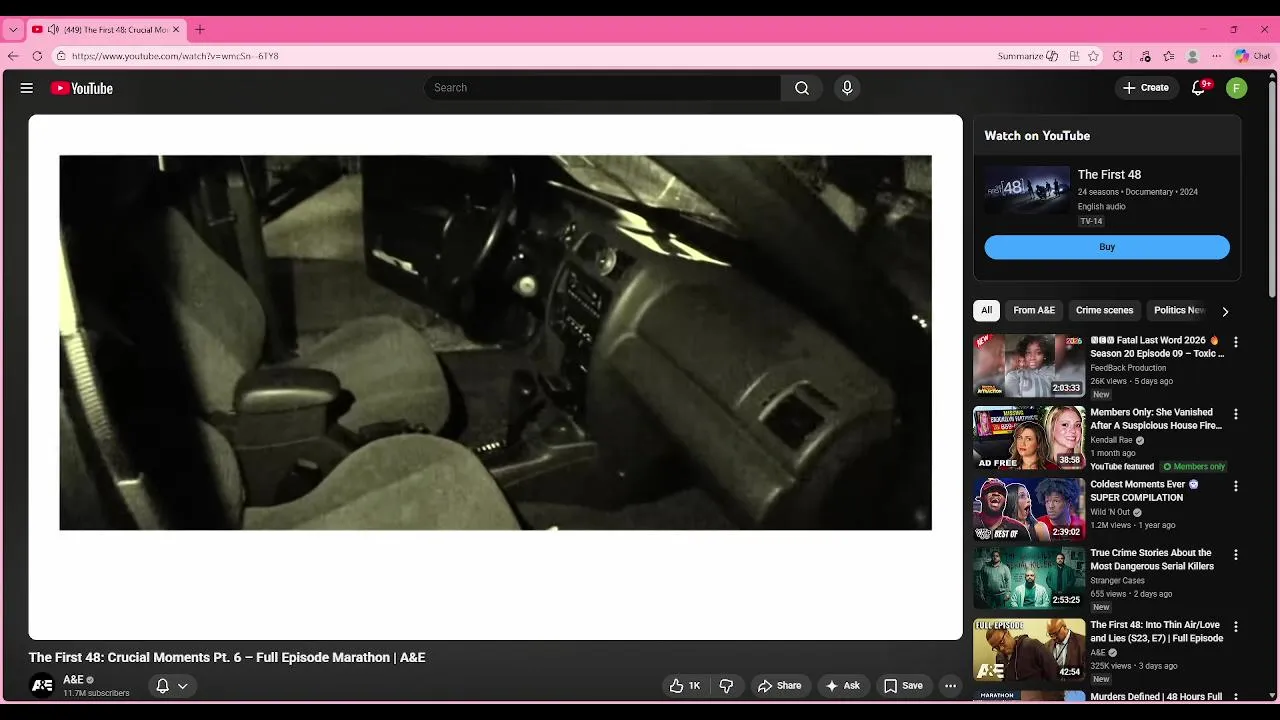This screenshot has width=1280, height=720.
Task: Select the All filter chip
Action: click(x=986, y=310)
